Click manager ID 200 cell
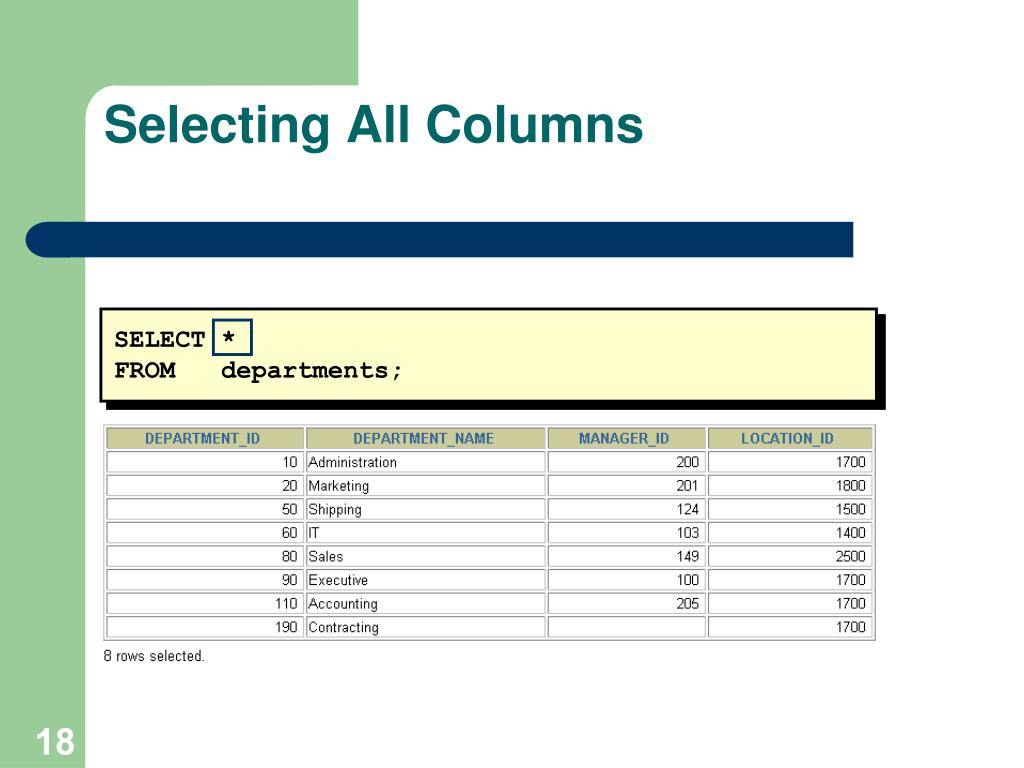Viewport: 1024px width, 768px height. point(626,462)
